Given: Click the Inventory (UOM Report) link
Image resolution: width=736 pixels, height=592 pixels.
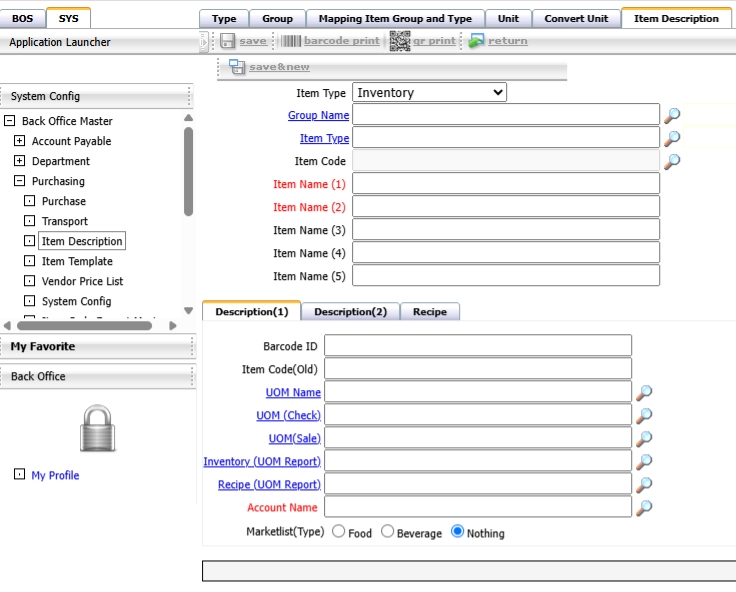Looking at the screenshot, I should pyautogui.click(x=262, y=461).
